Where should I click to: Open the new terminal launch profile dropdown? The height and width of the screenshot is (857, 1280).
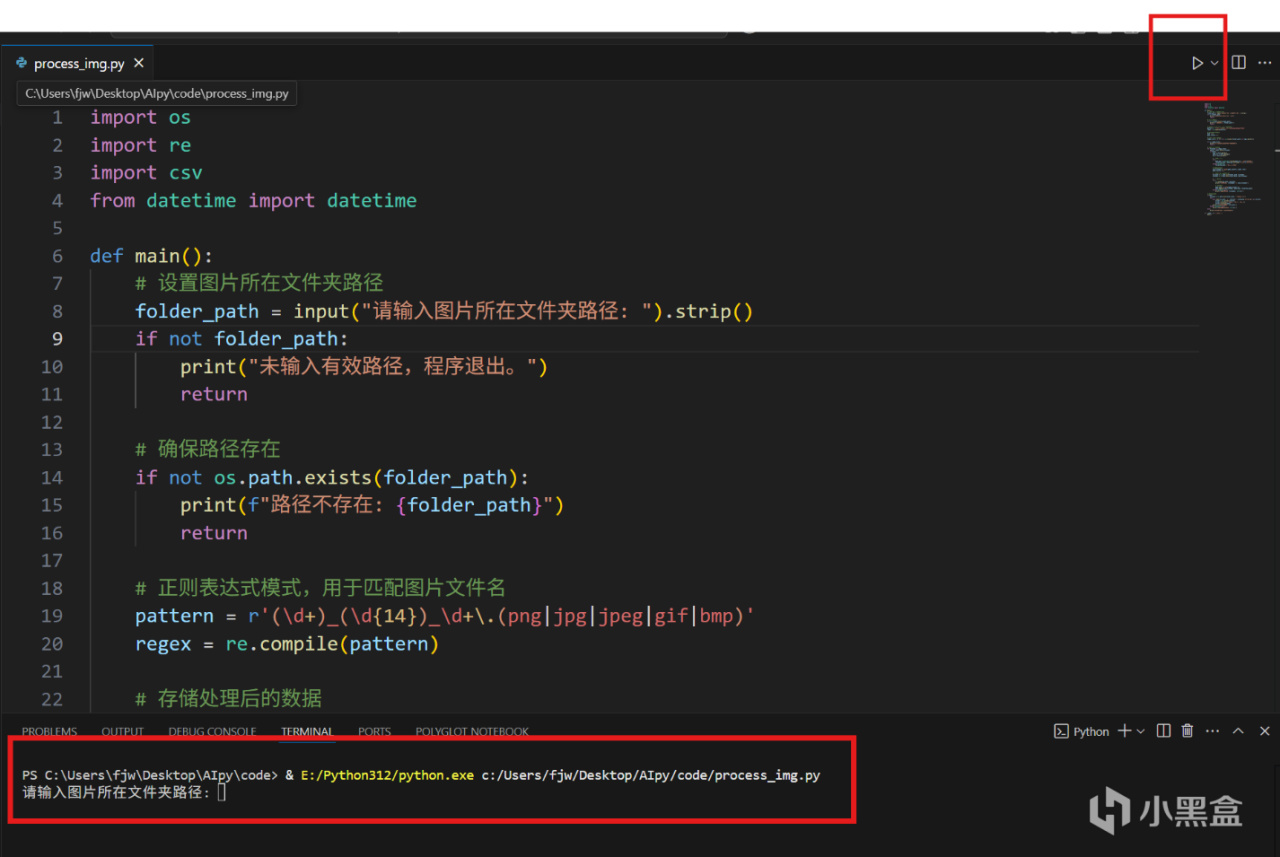pyautogui.click(x=1140, y=732)
